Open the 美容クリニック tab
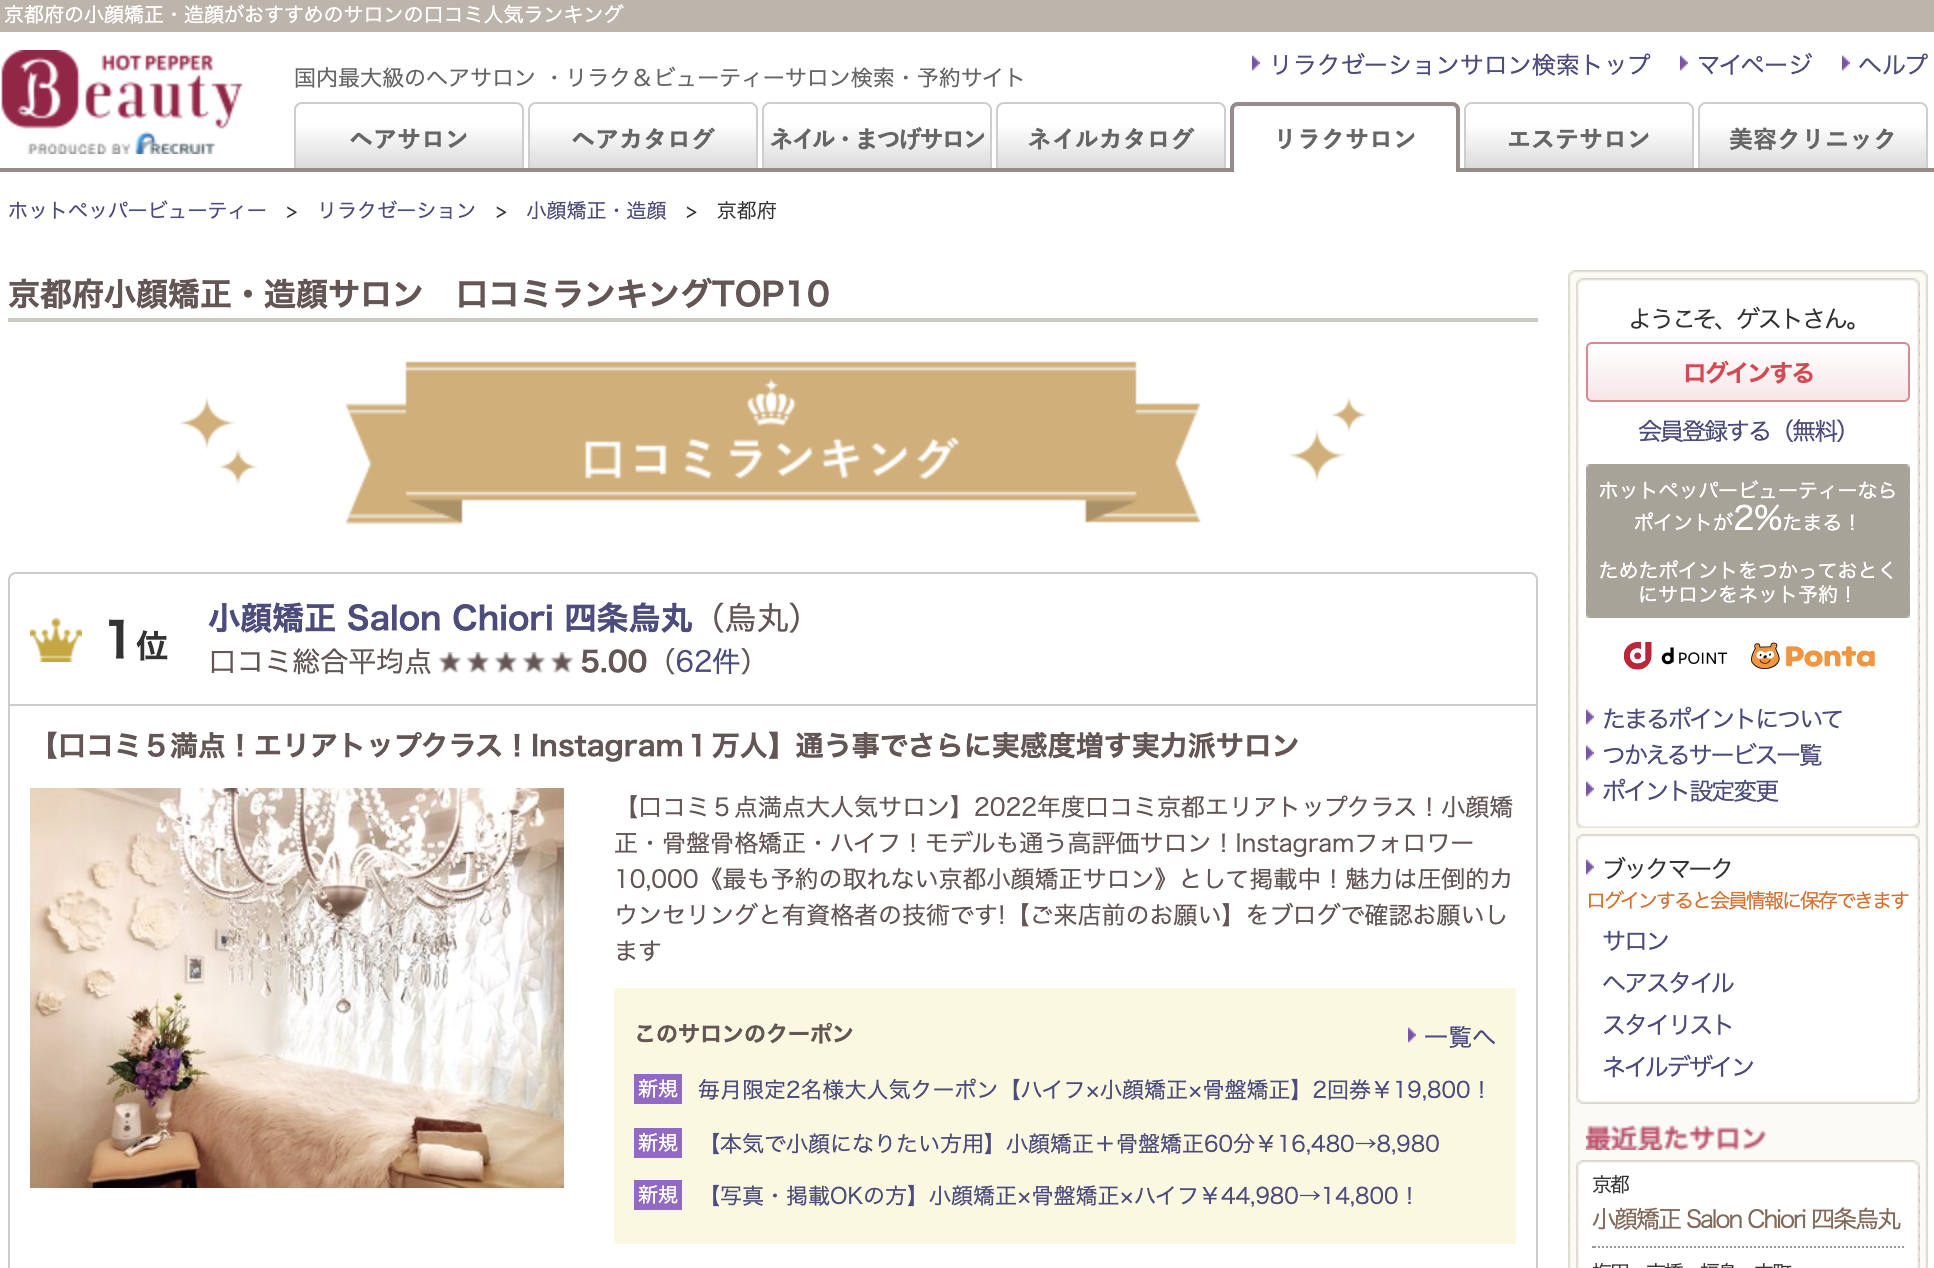This screenshot has height=1268, width=1934. point(1811,138)
